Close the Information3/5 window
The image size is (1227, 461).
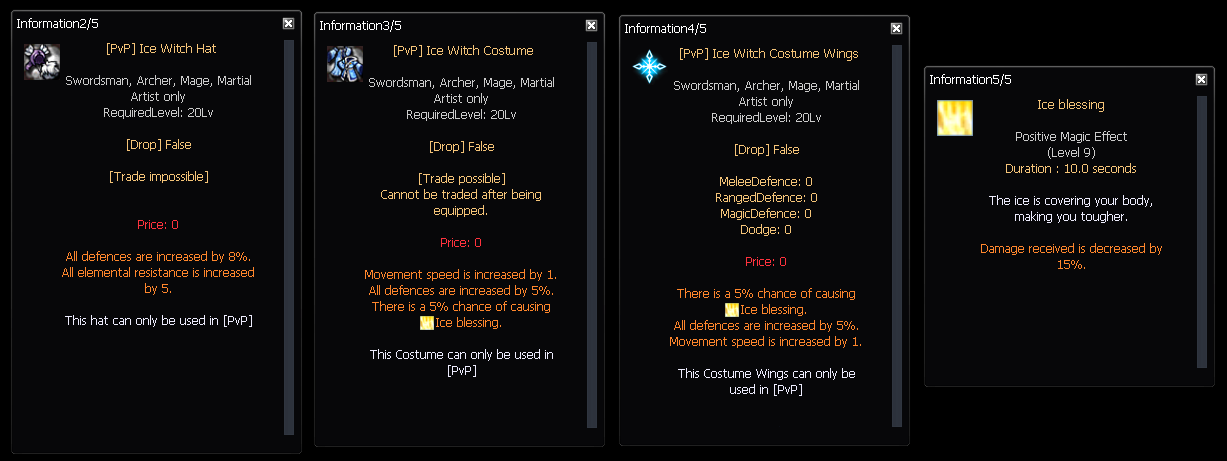point(591,25)
